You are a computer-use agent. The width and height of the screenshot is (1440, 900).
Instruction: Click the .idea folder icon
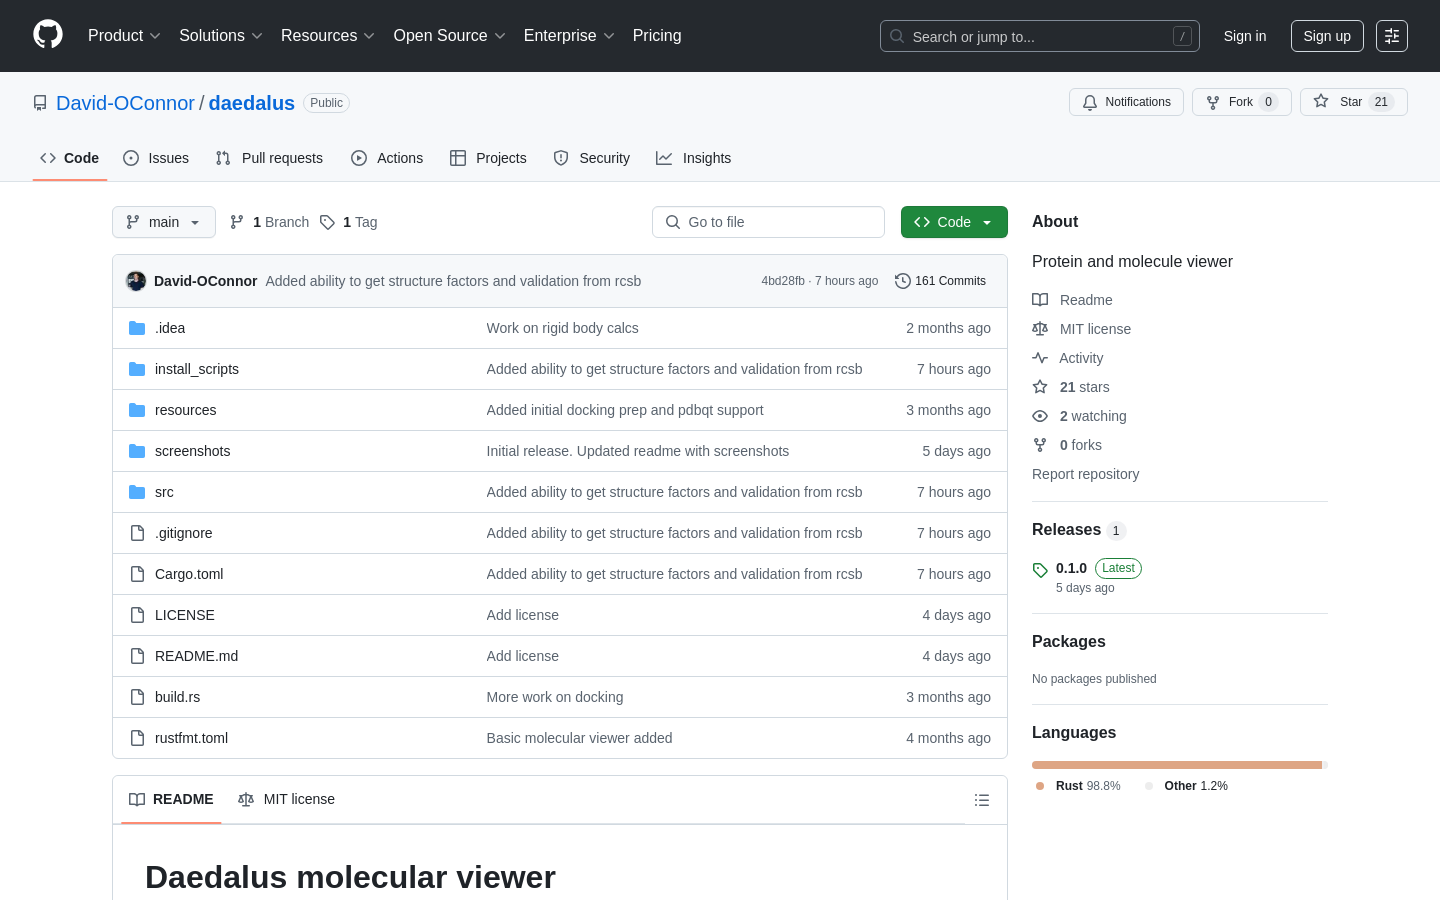(x=137, y=328)
